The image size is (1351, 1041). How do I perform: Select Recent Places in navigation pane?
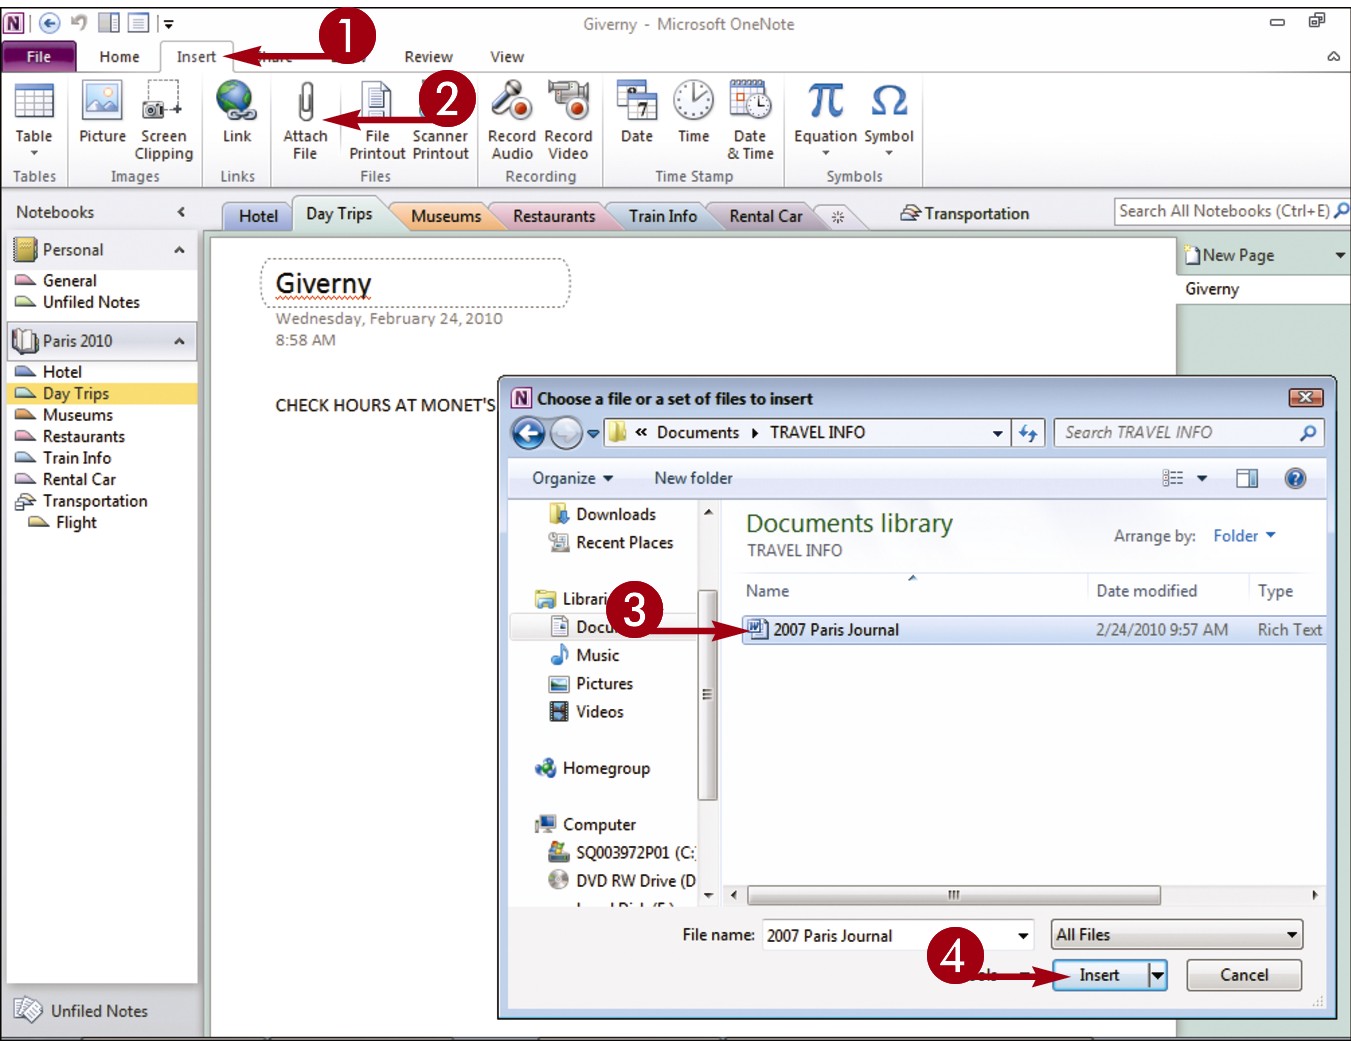610,542
